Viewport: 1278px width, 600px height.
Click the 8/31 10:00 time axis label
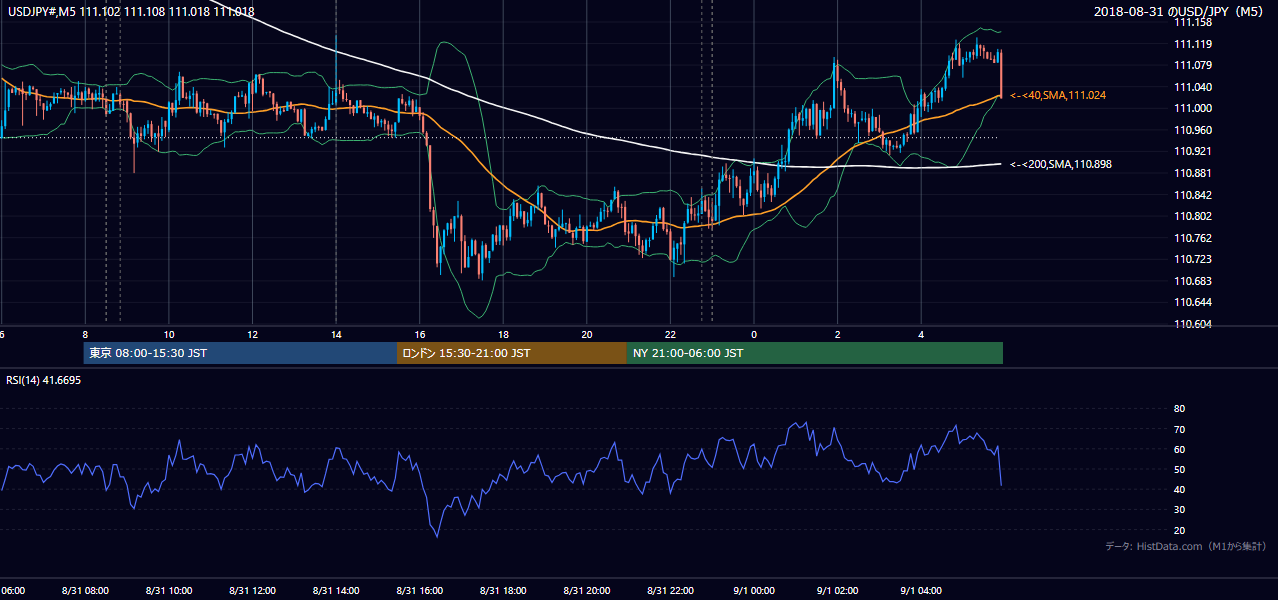pos(169,590)
